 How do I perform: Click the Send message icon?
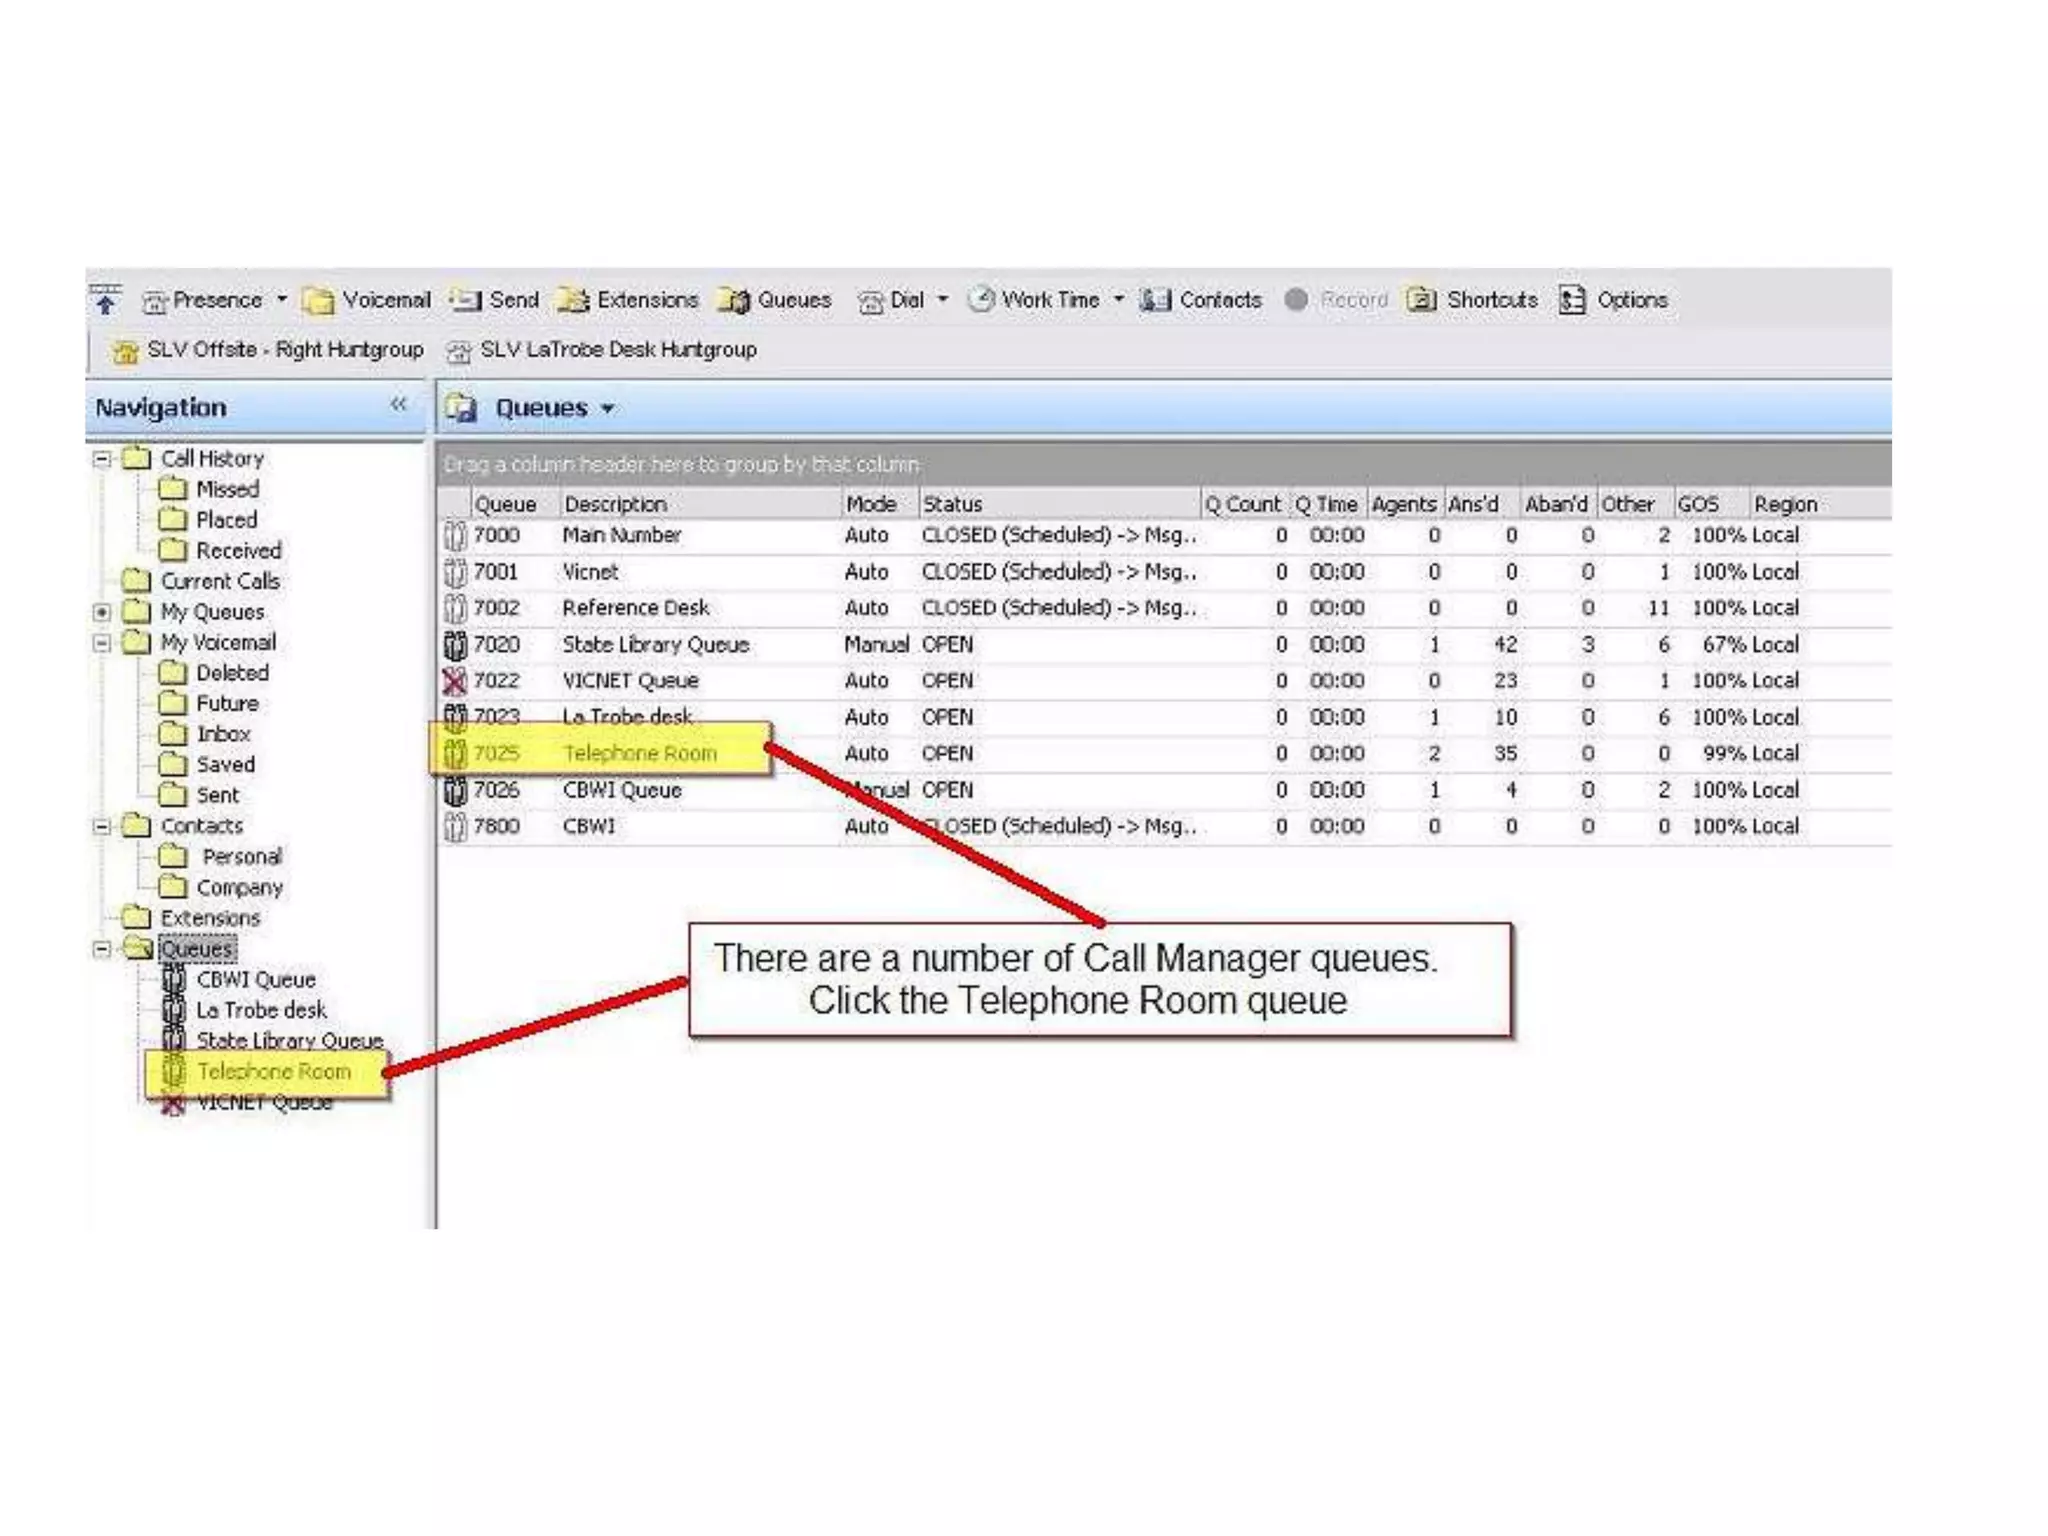466,300
